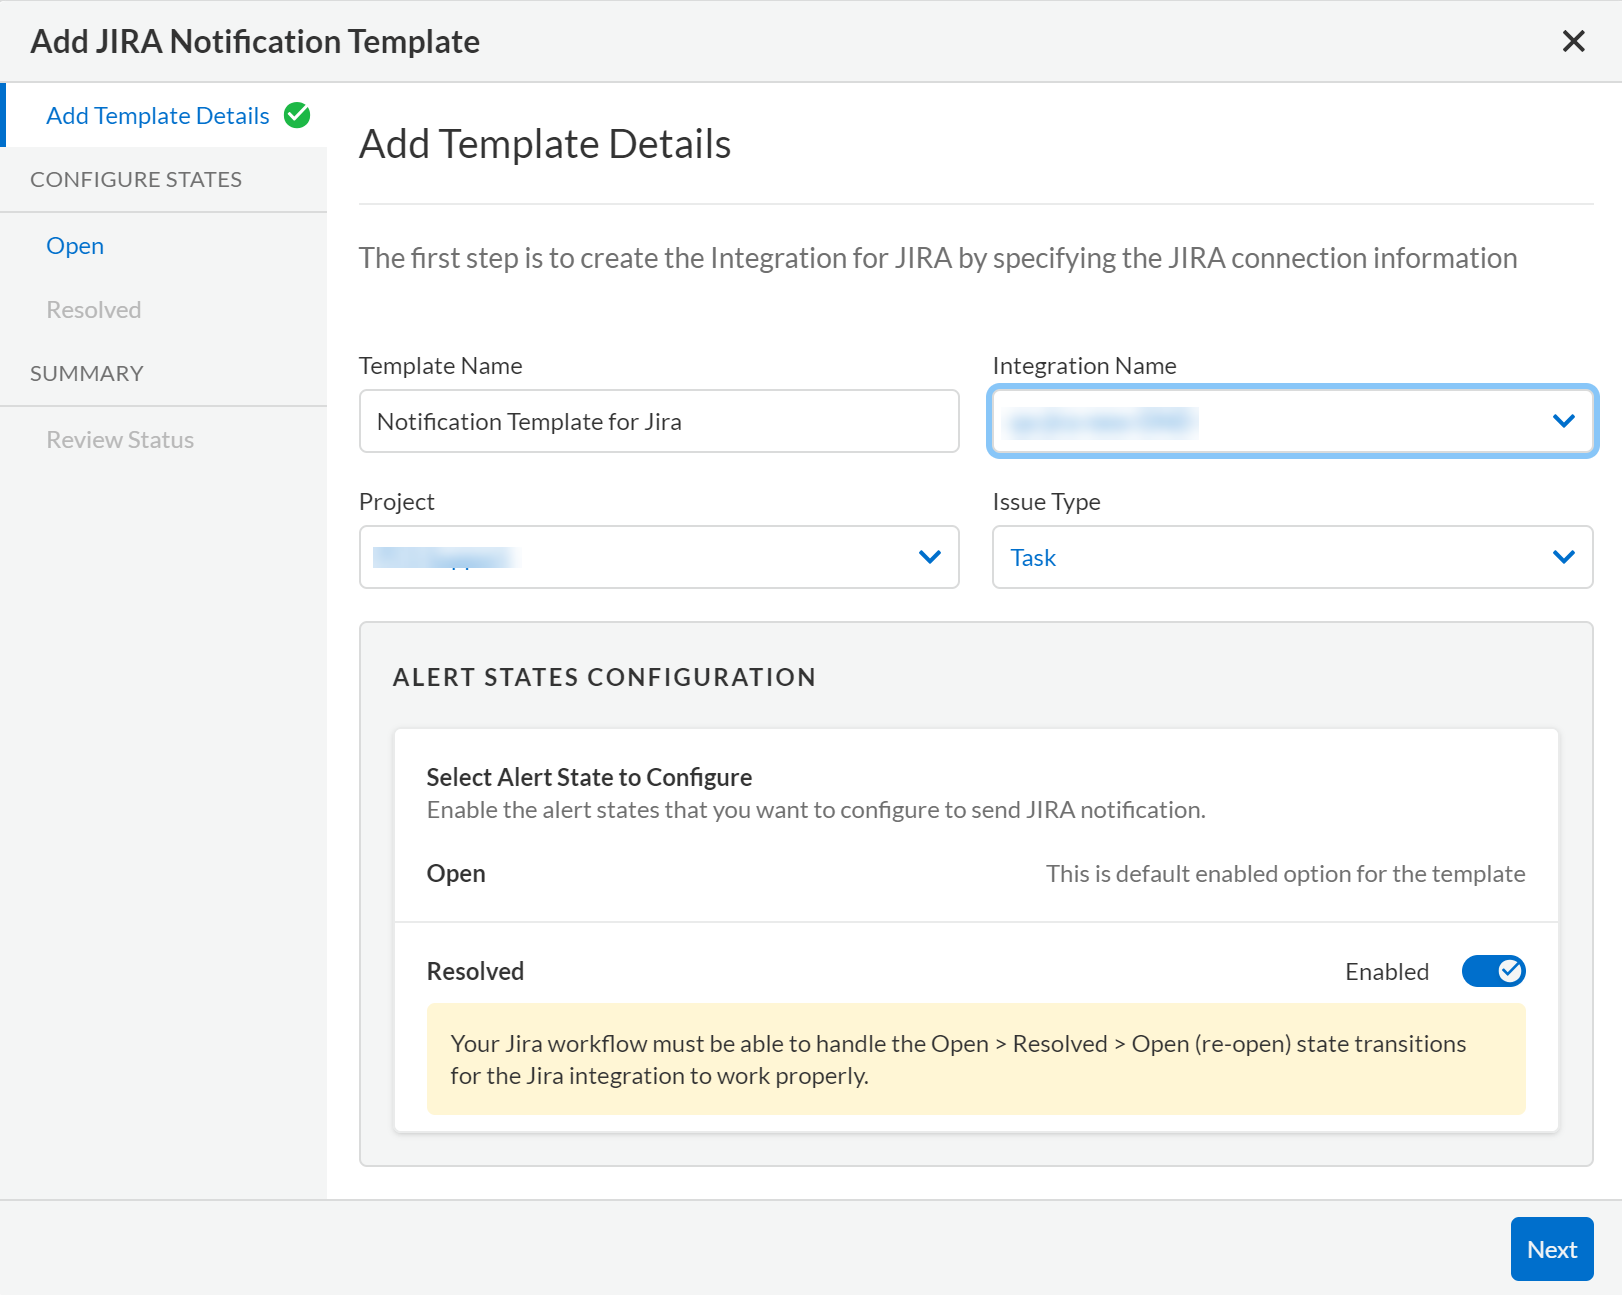Click the yellow Jira workflow warning message

(x=976, y=1059)
